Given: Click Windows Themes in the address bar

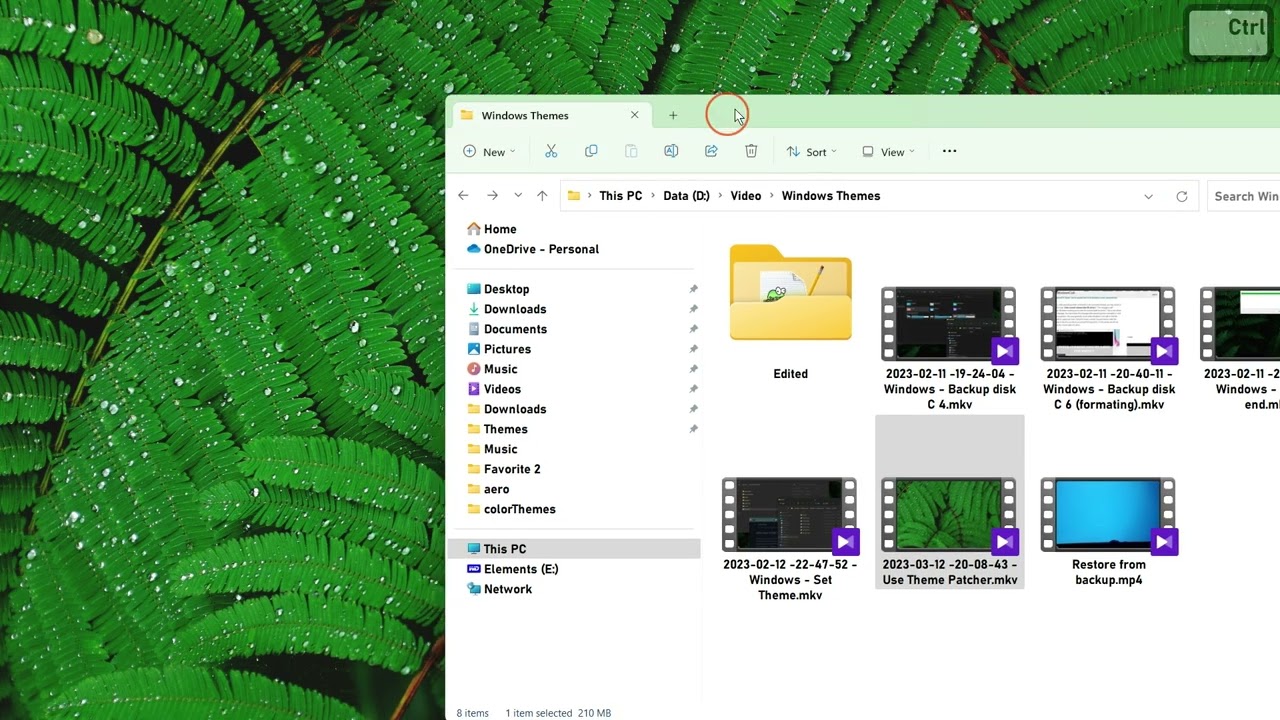Looking at the screenshot, I should click(x=831, y=196).
